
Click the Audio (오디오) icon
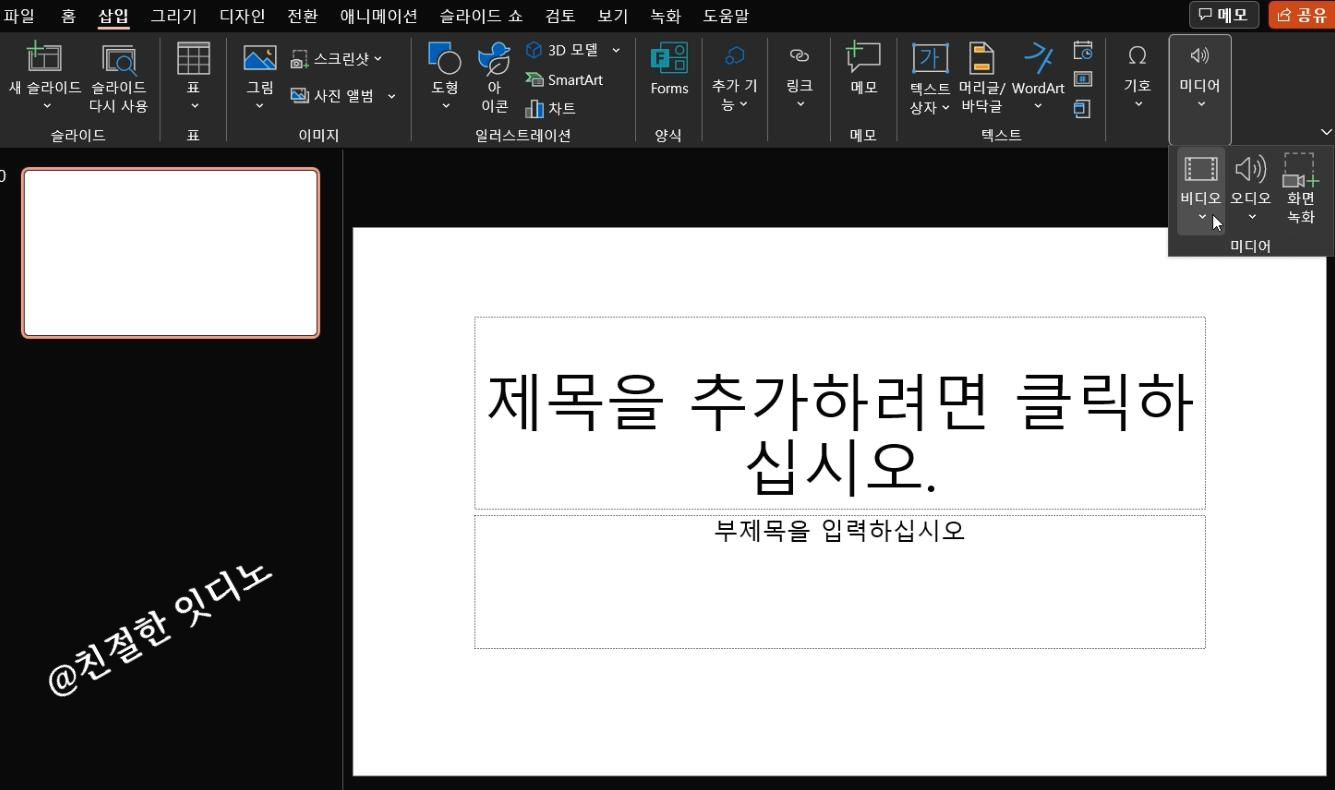pos(1250,169)
